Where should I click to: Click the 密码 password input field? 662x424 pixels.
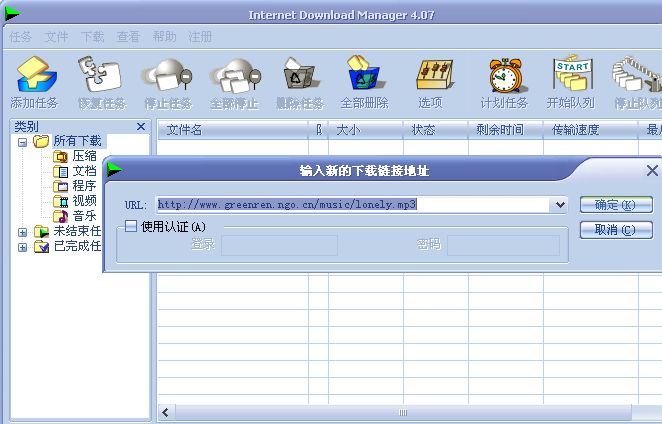click(x=503, y=245)
